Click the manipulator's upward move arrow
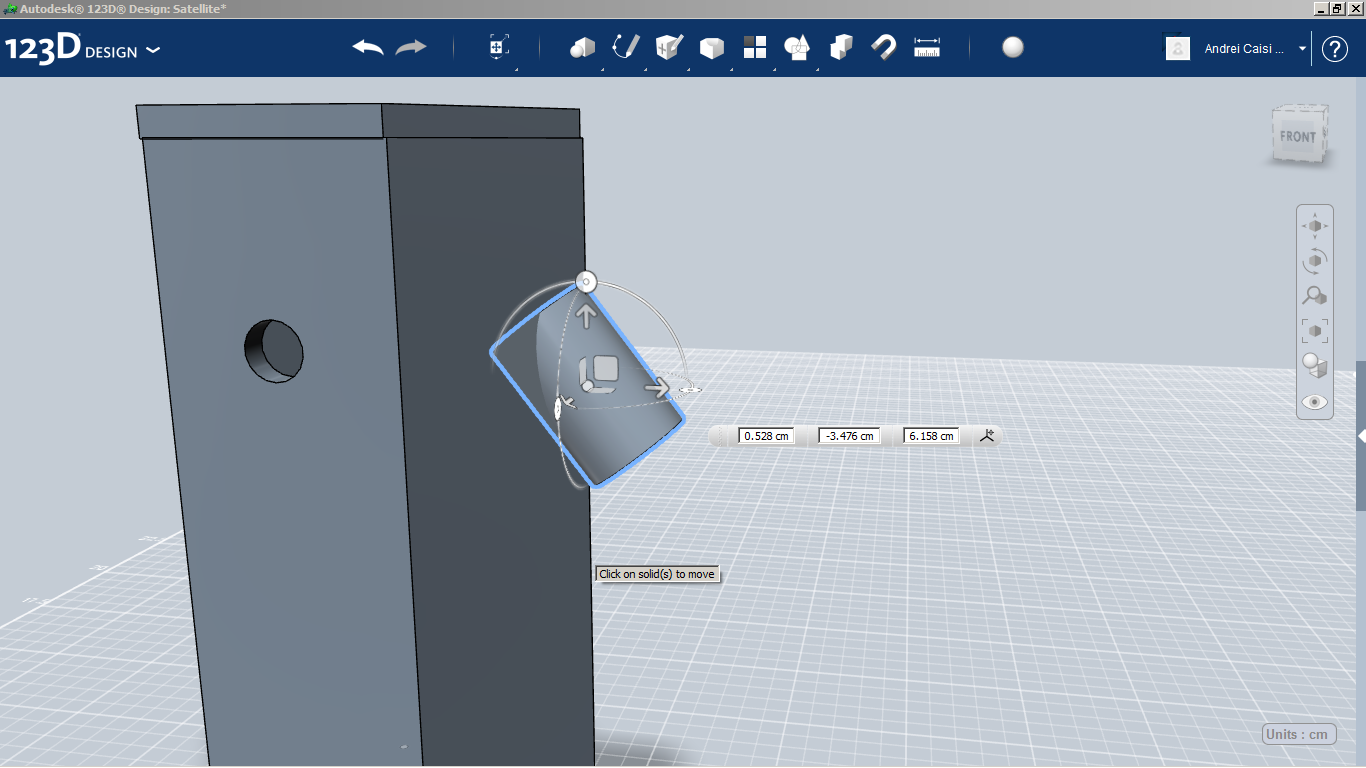 point(586,317)
